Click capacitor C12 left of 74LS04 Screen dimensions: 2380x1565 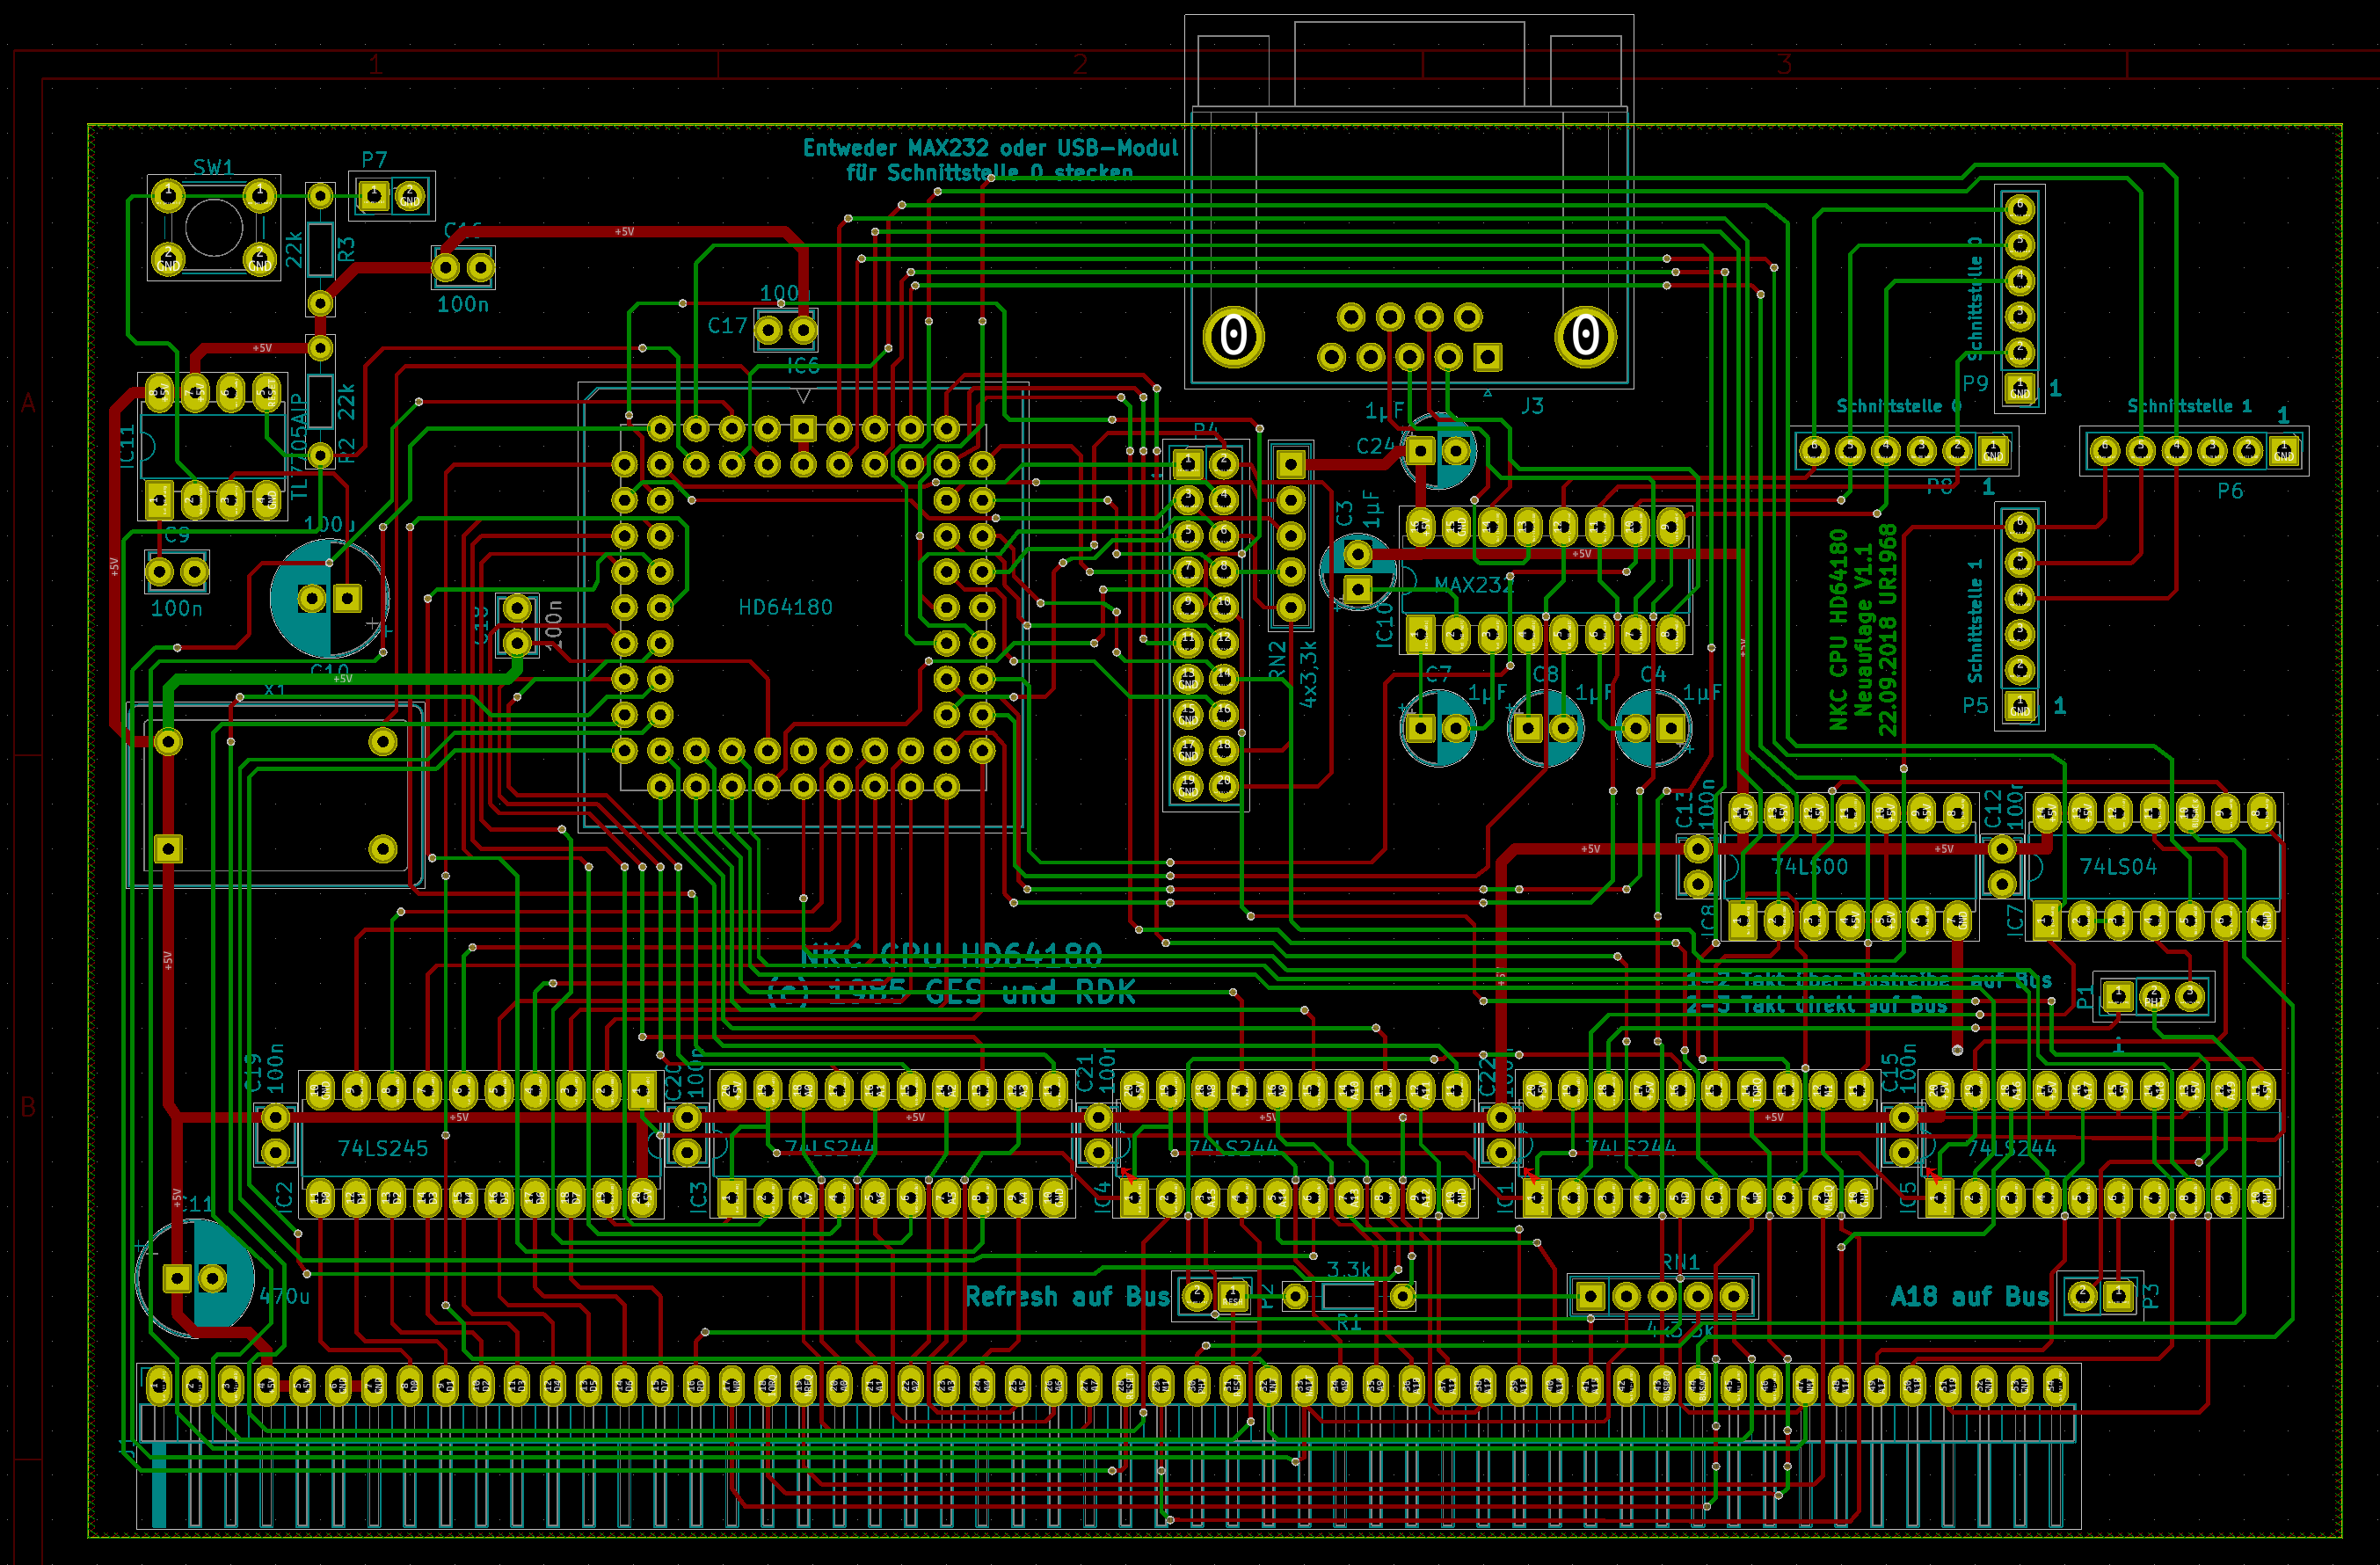click(2001, 866)
